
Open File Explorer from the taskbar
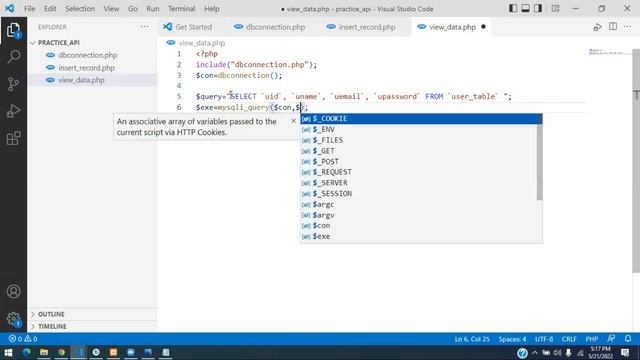pos(44,352)
